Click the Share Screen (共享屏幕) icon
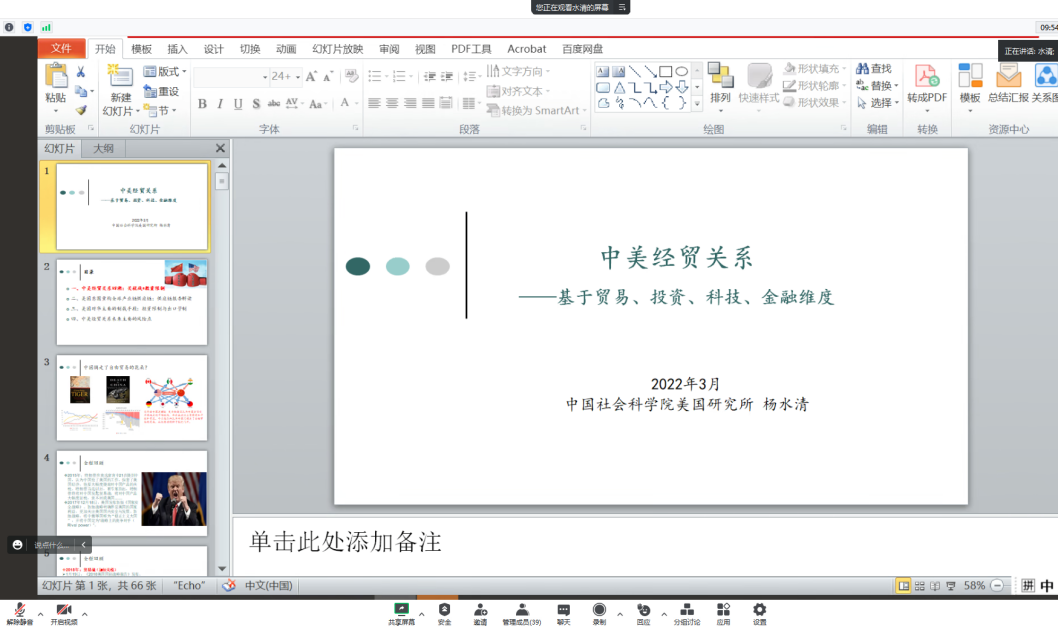Screen dimensions: 1058x627 point(401,610)
